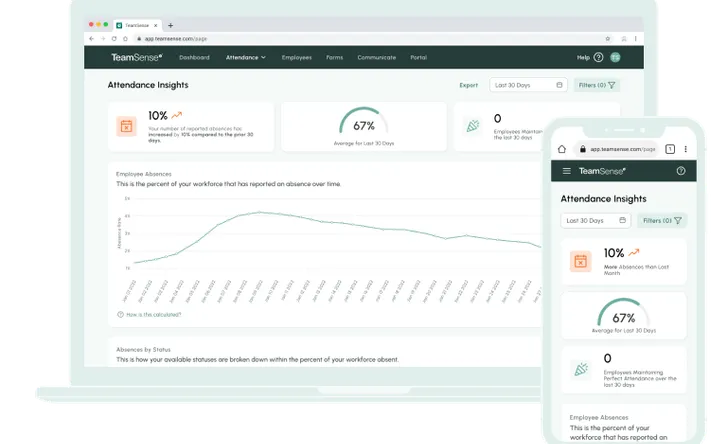
Task: Tap the mobile Filters (0) button
Action: (x=662, y=220)
